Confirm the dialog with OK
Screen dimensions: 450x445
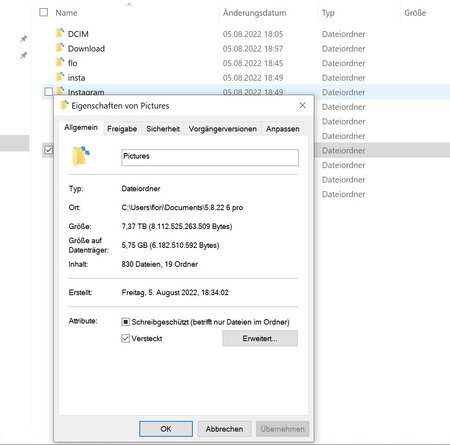pos(166,429)
